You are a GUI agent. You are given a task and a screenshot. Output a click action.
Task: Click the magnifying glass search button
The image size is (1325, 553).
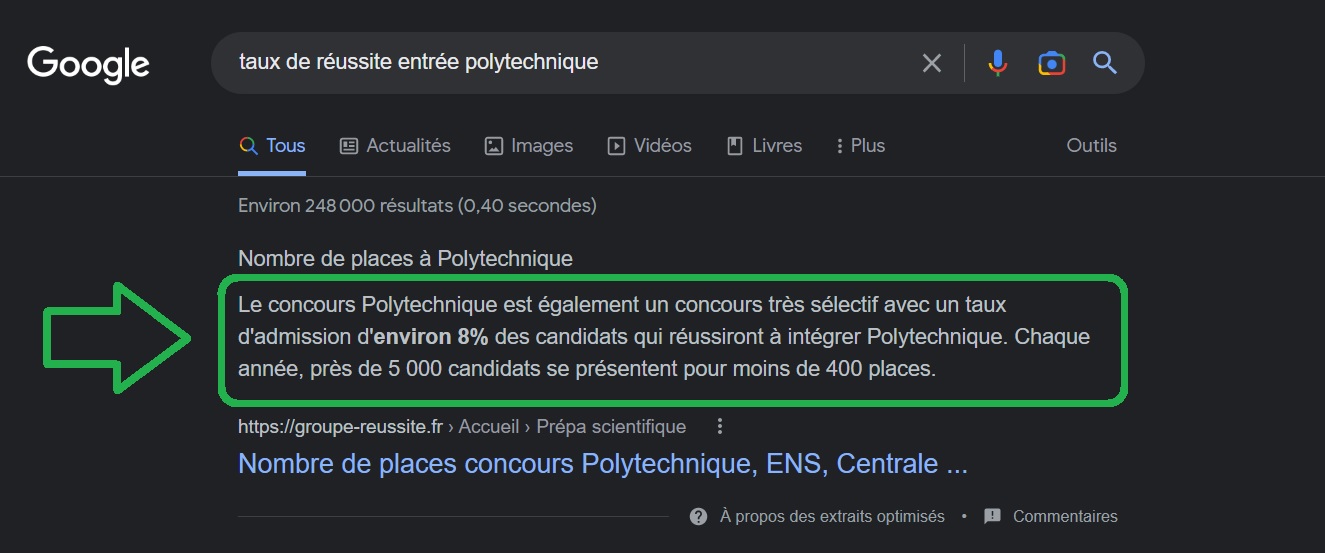(x=1104, y=63)
